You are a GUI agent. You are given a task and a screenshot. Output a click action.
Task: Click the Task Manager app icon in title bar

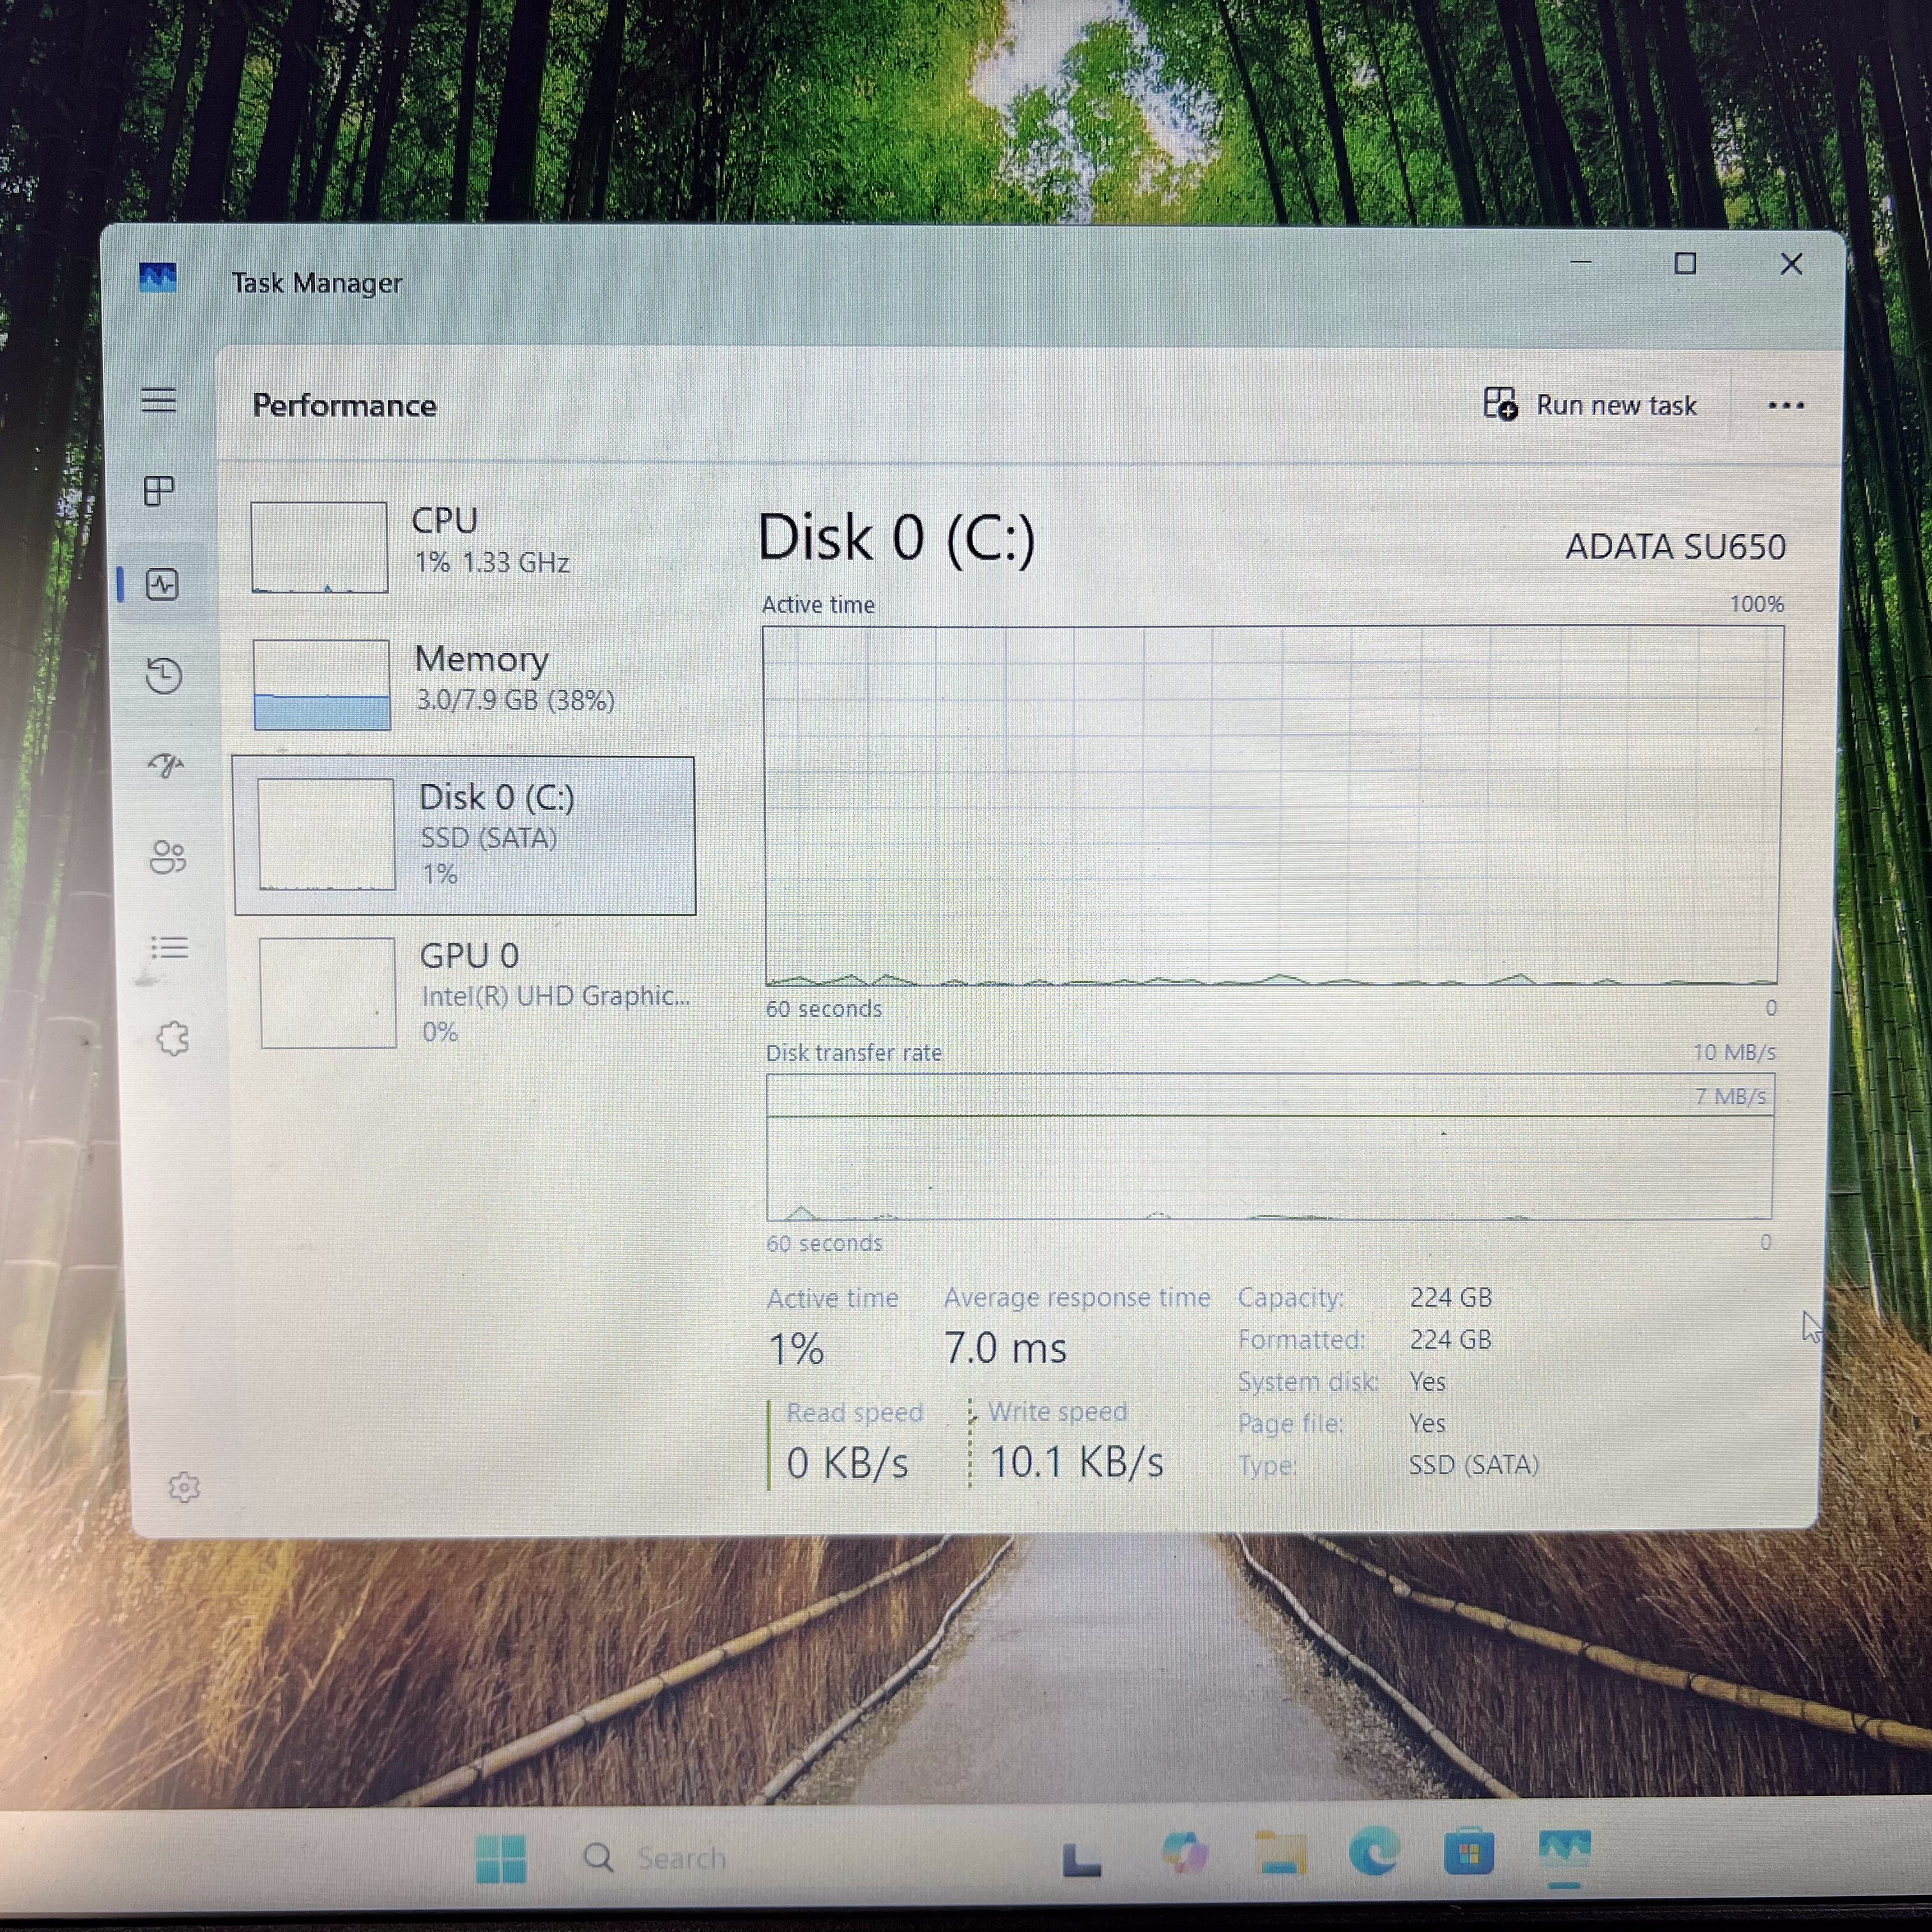pyautogui.click(x=158, y=278)
